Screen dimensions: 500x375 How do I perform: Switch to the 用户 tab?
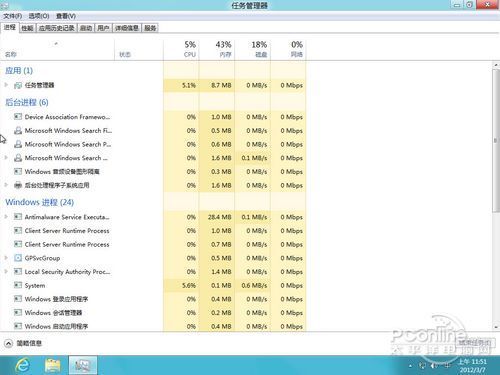click(103, 28)
